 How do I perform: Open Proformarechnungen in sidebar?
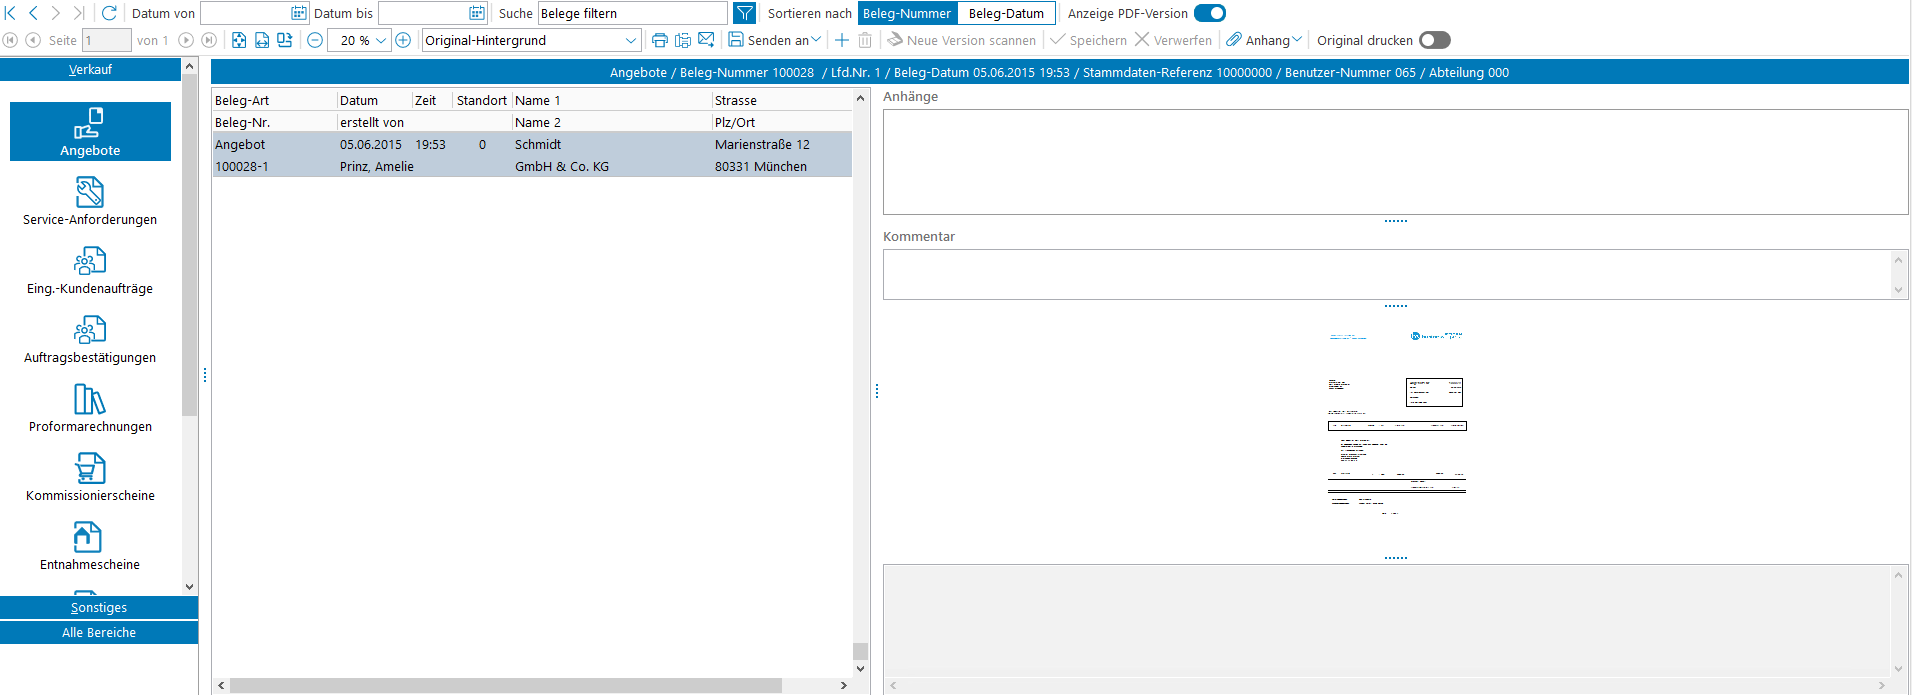pos(90,408)
